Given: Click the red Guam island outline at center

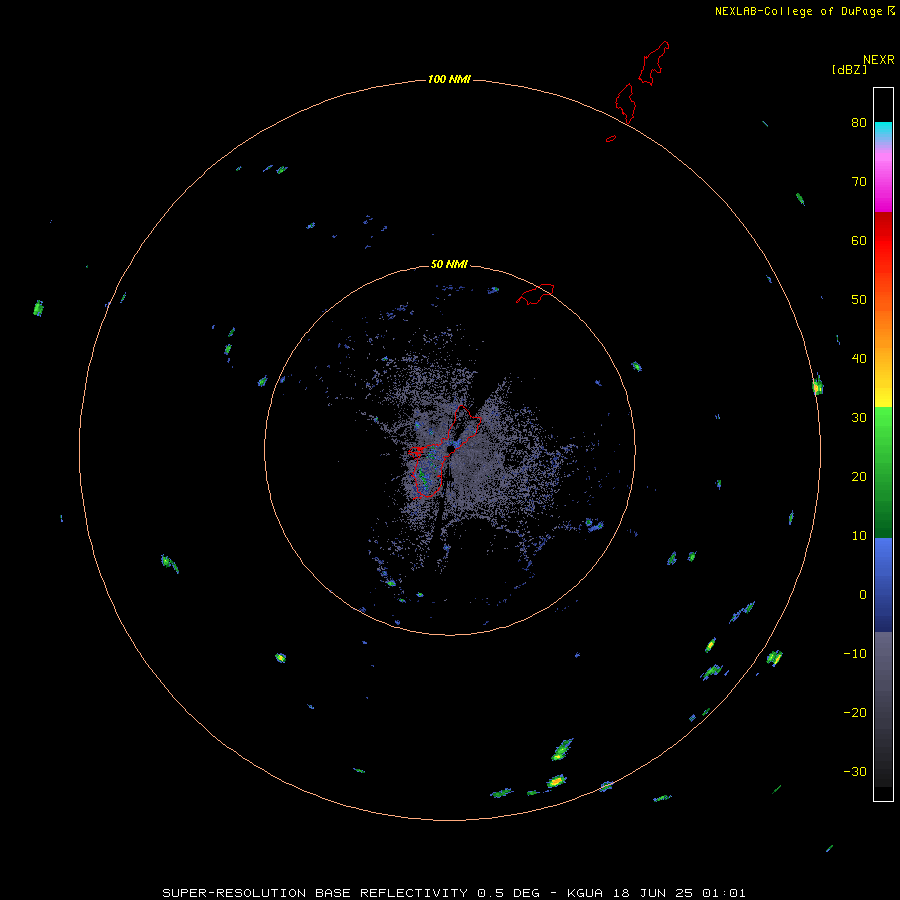Looking at the screenshot, I should tap(444, 451).
